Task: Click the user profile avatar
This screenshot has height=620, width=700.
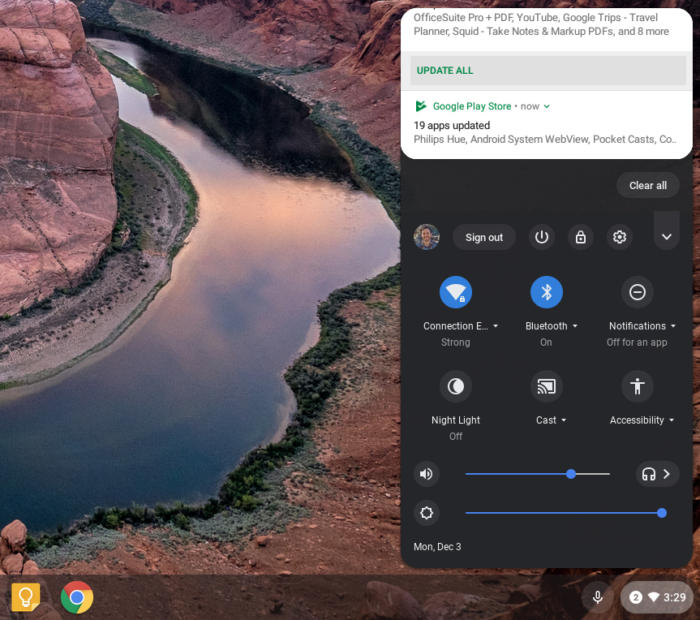Action: (426, 237)
